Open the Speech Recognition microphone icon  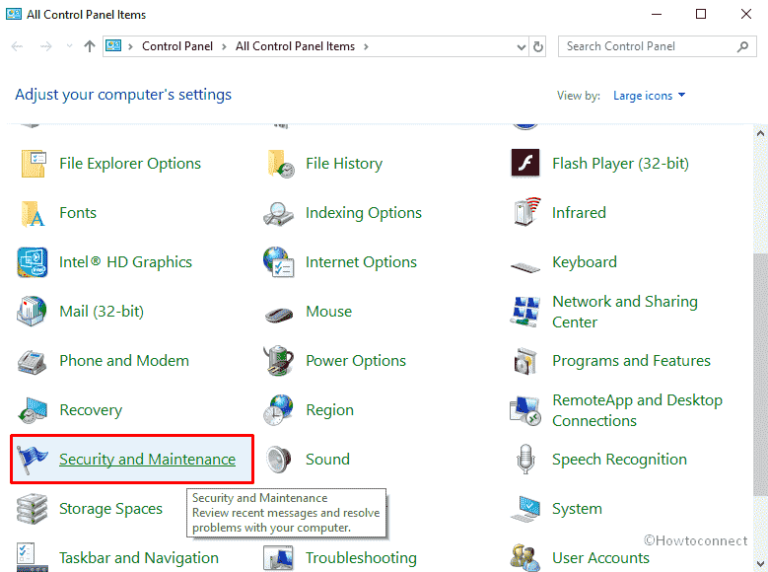[526, 459]
